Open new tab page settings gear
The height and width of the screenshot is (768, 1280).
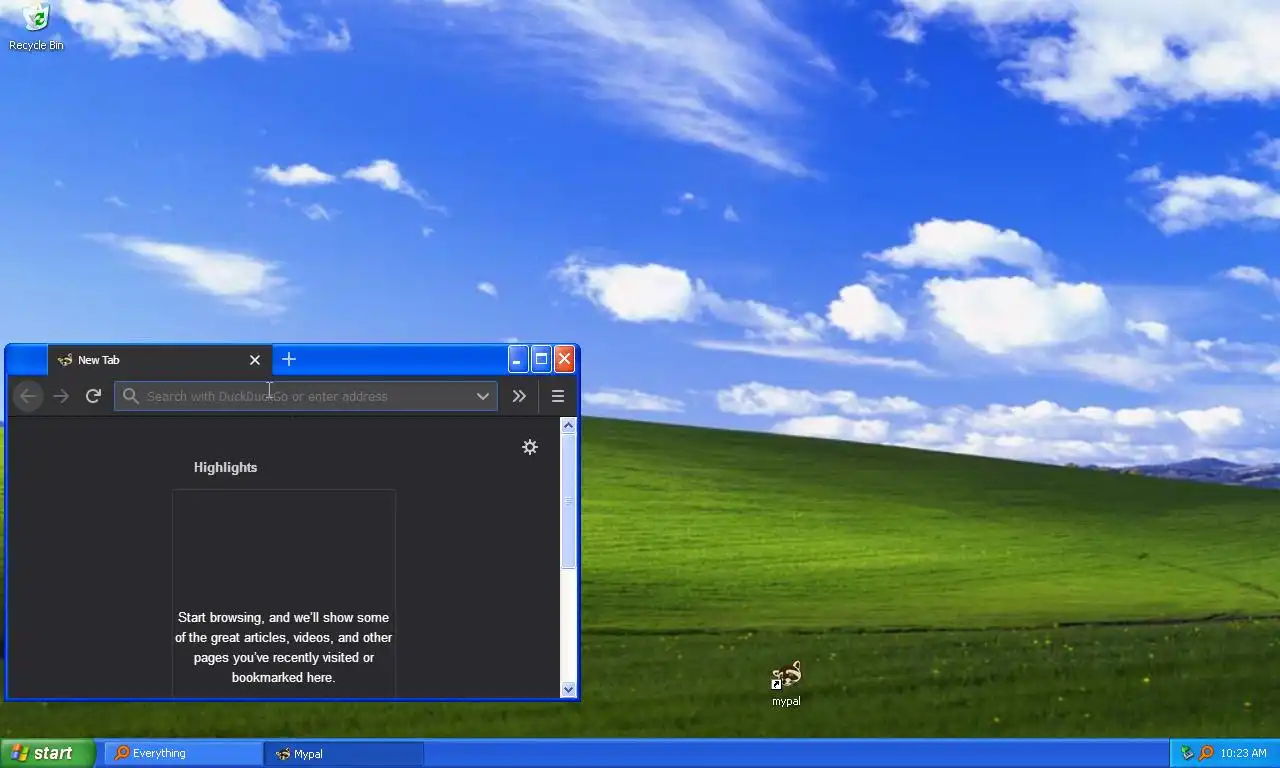[x=530, y=447]
